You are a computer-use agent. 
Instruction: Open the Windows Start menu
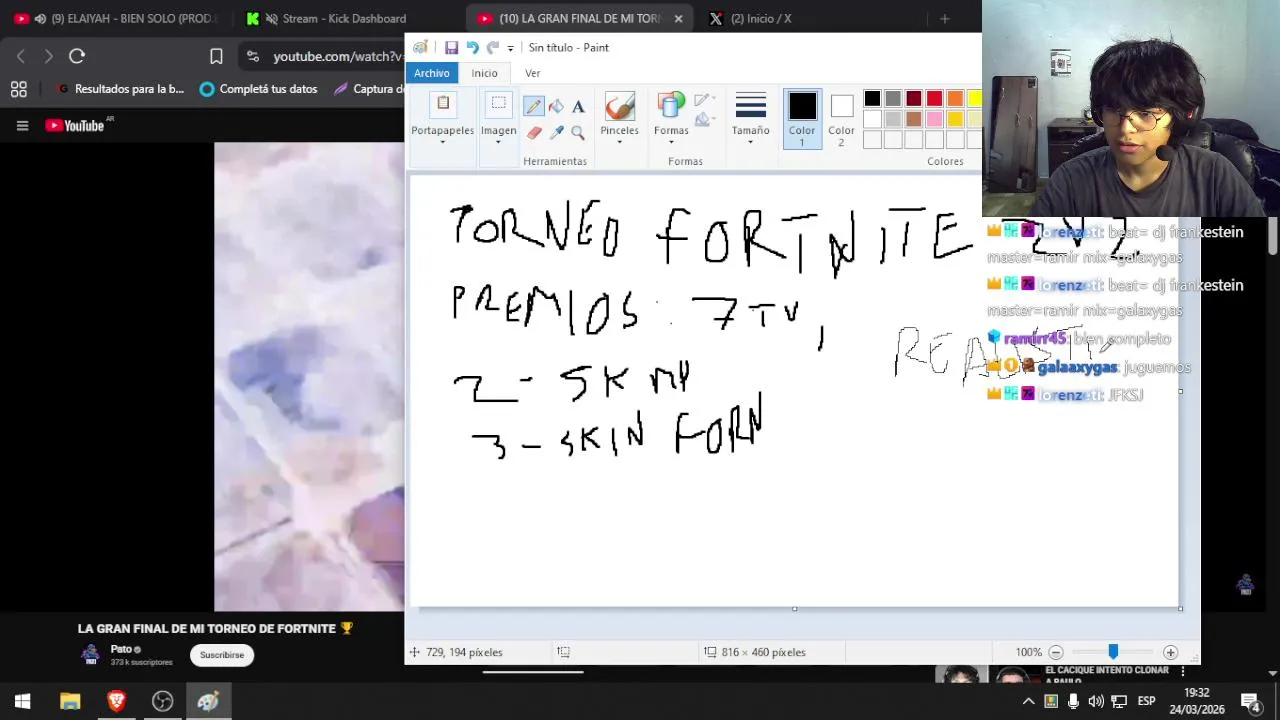click(22, 701)
